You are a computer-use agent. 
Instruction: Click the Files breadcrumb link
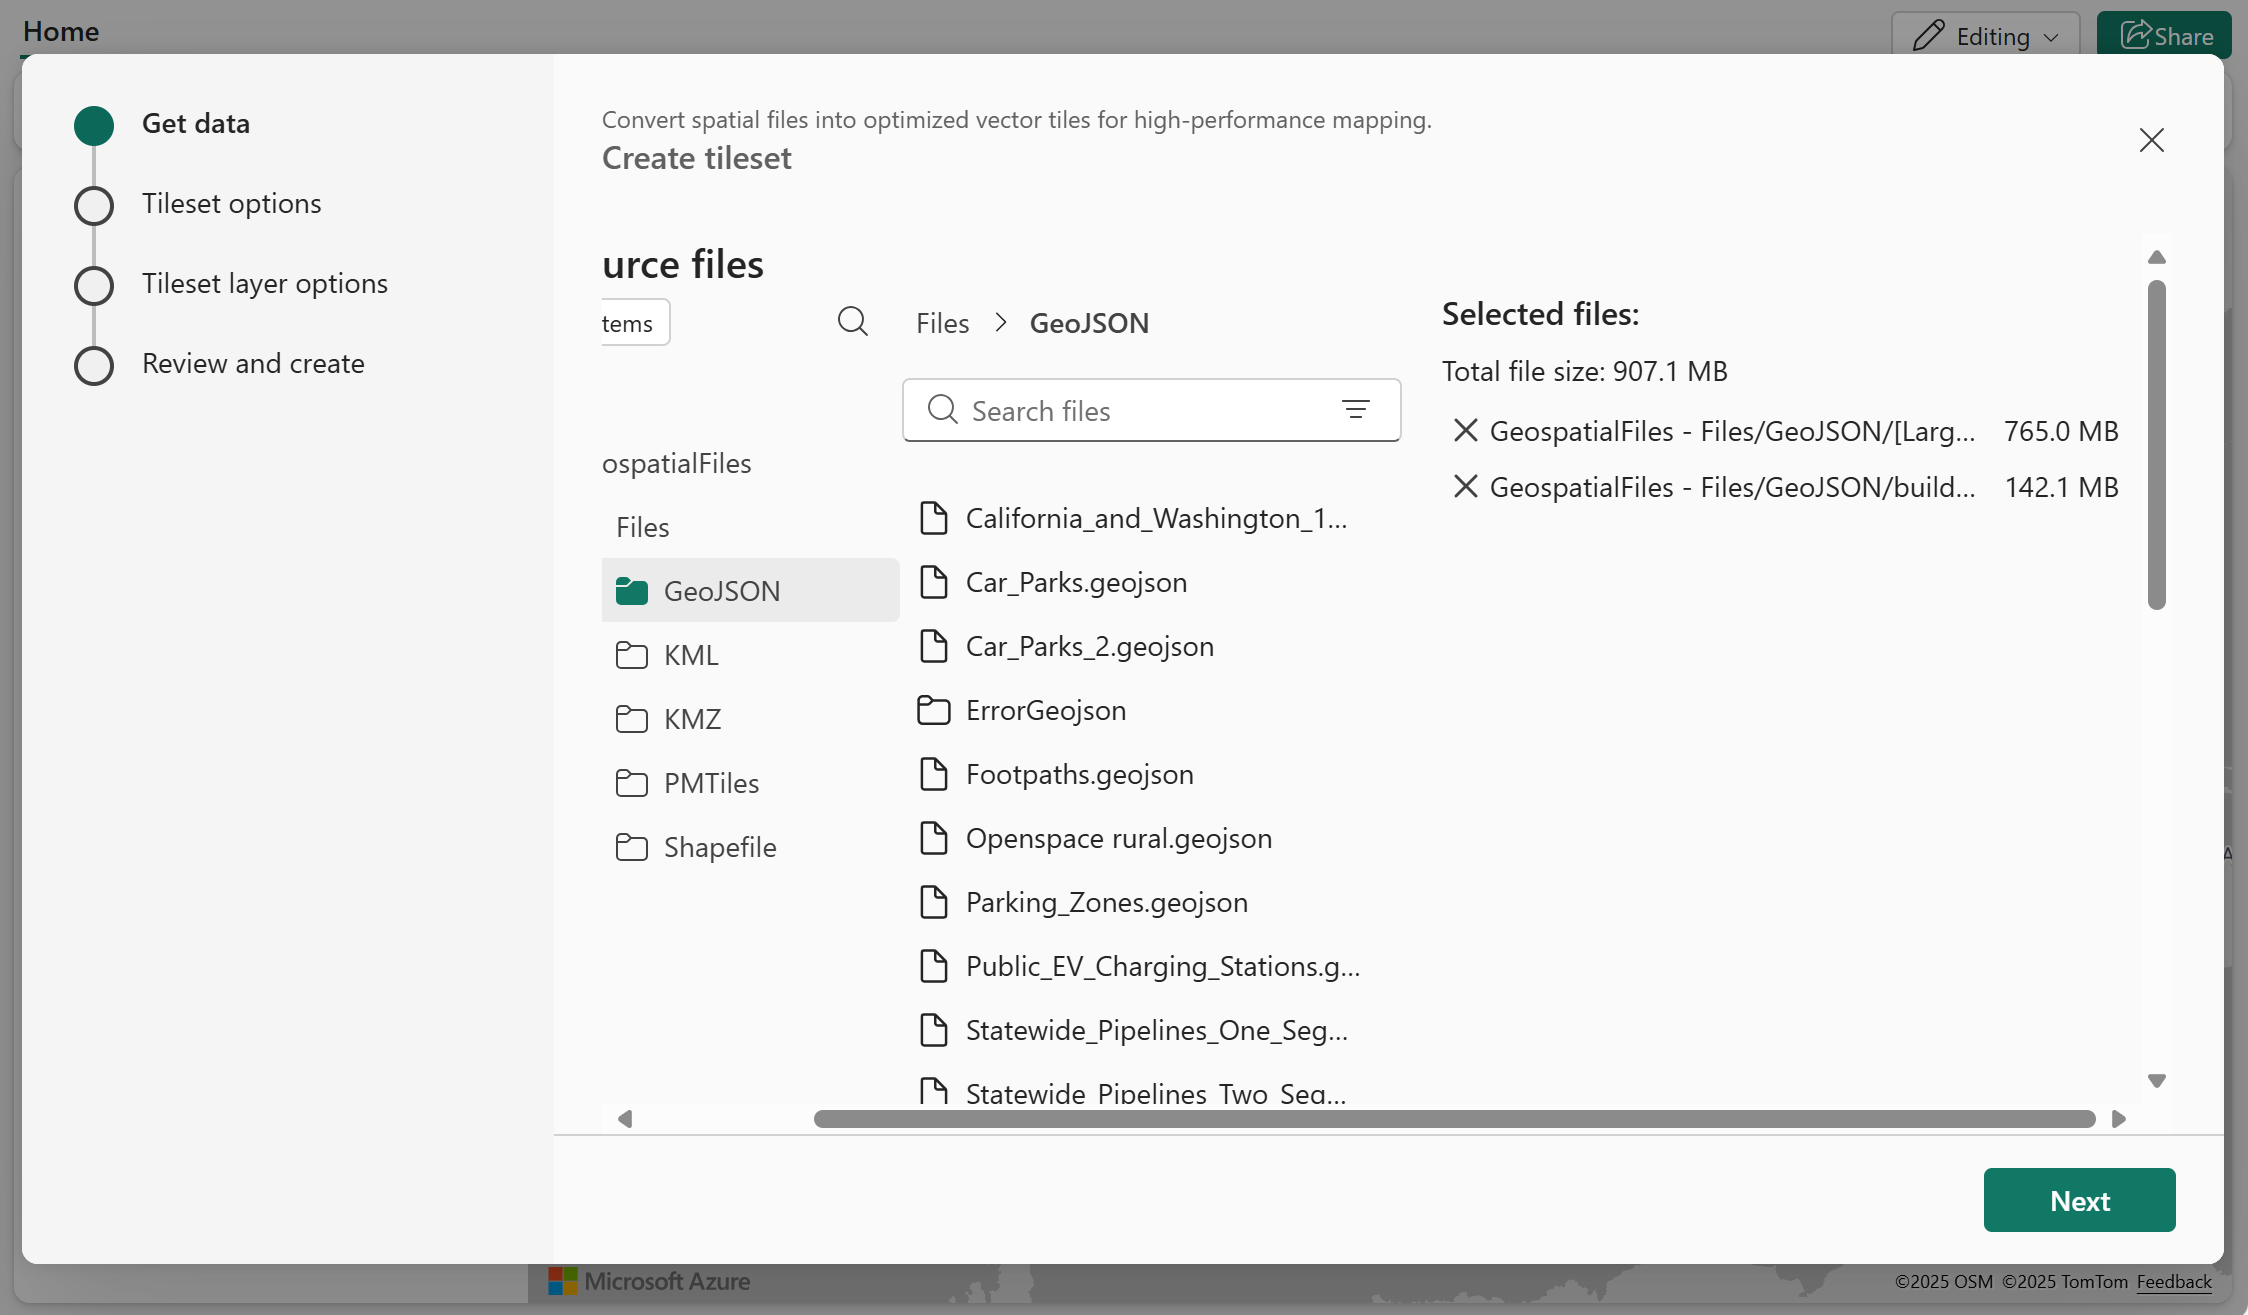pyautogui.click(x=942, y=323)
